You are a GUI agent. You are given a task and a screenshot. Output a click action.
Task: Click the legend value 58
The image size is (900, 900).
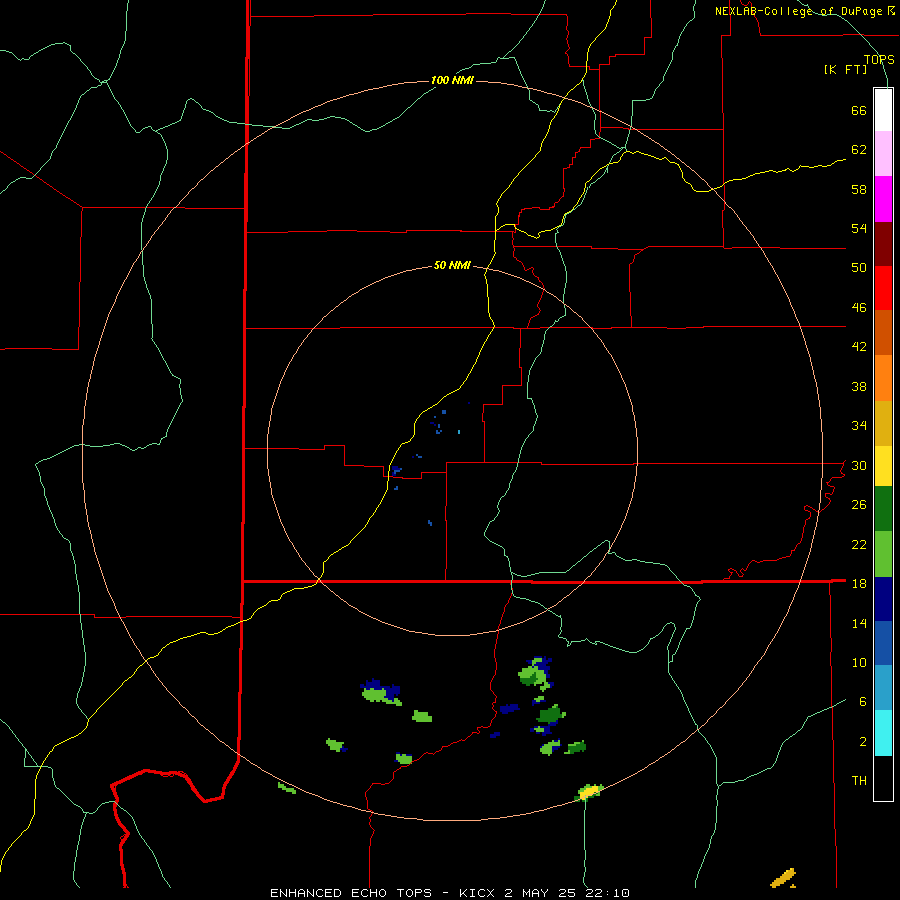(859, 189)
